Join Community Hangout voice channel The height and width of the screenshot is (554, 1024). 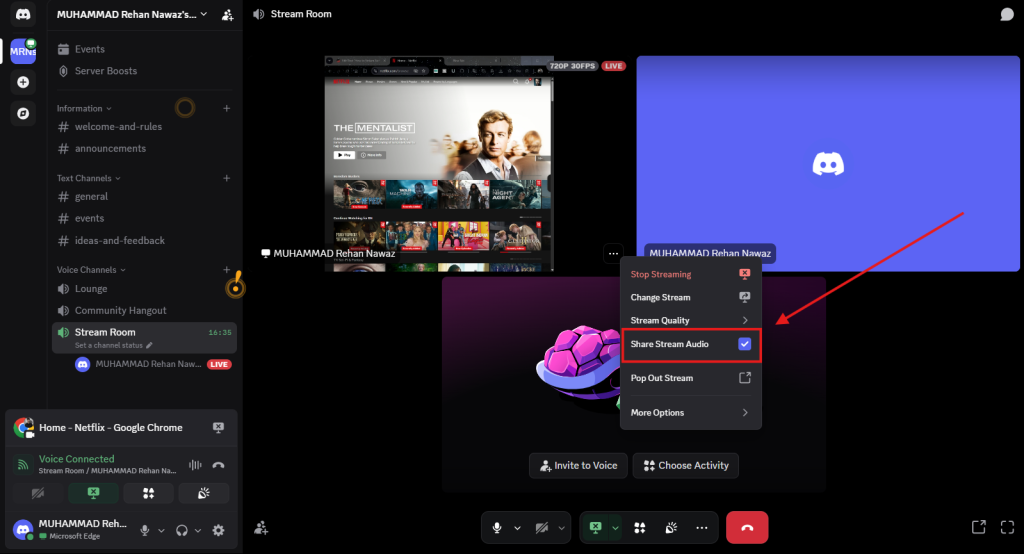(x=144, y=310)
